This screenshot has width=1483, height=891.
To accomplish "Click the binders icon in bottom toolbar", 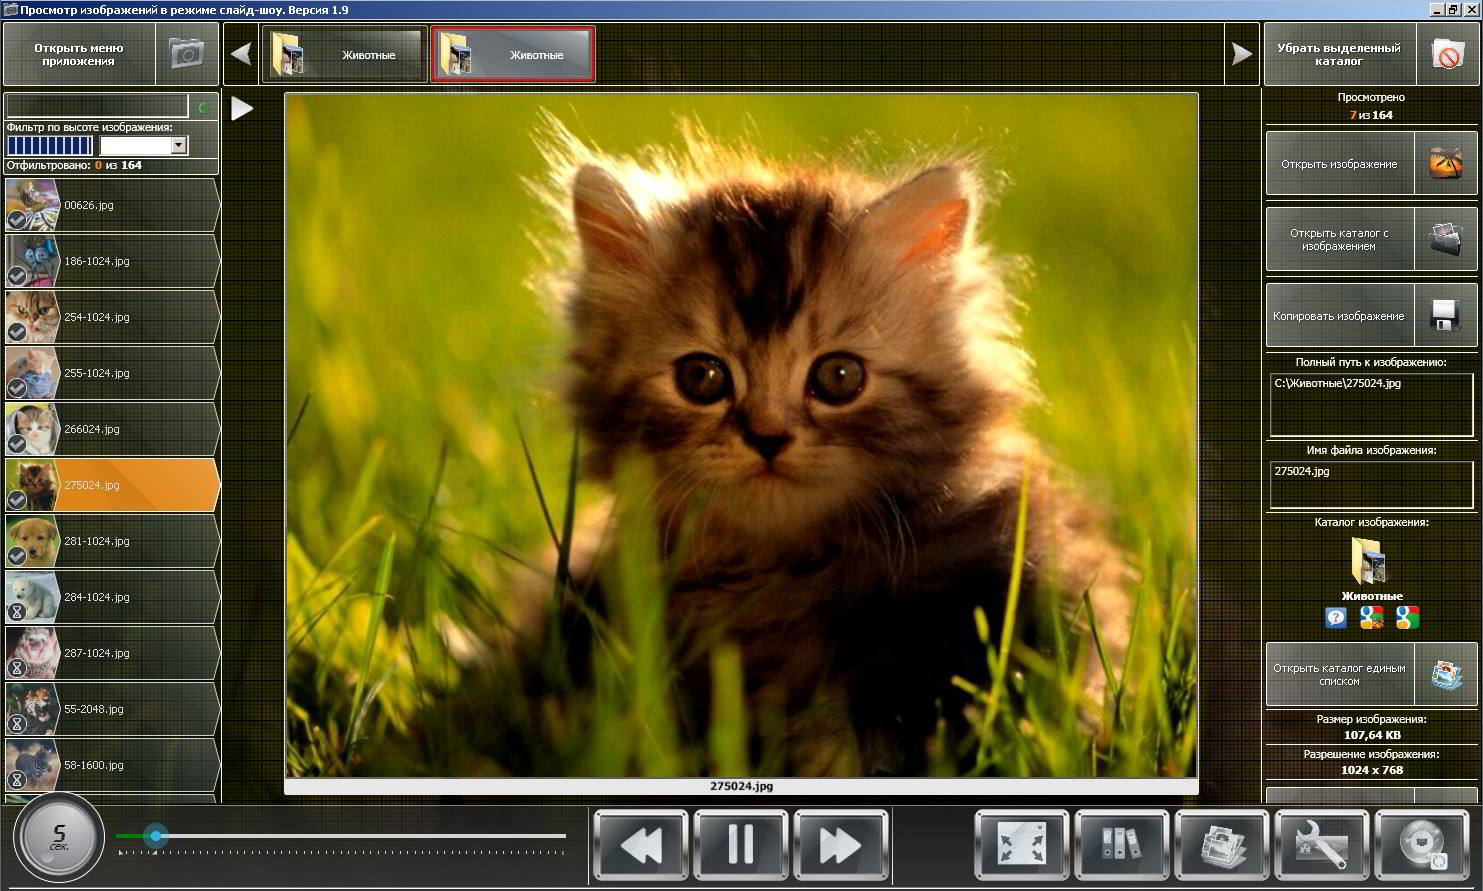I will (x=1122, y=845).
